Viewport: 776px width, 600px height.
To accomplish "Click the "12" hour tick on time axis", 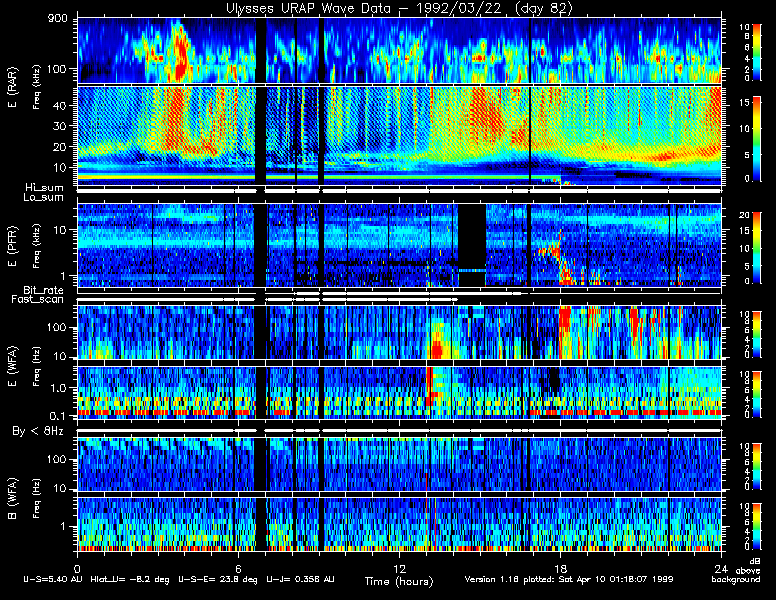I will click(399, 569).
